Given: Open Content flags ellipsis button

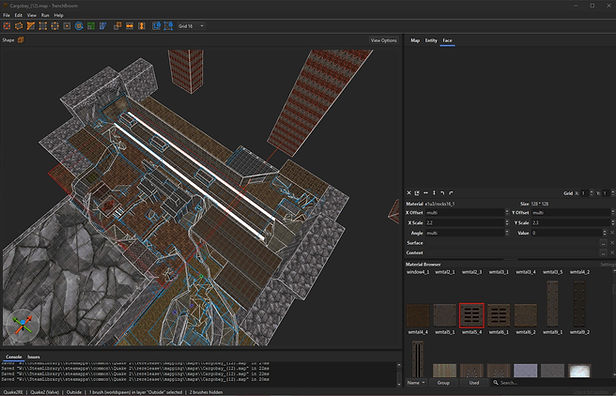Looking at the screenshot, I should [603, 253].
